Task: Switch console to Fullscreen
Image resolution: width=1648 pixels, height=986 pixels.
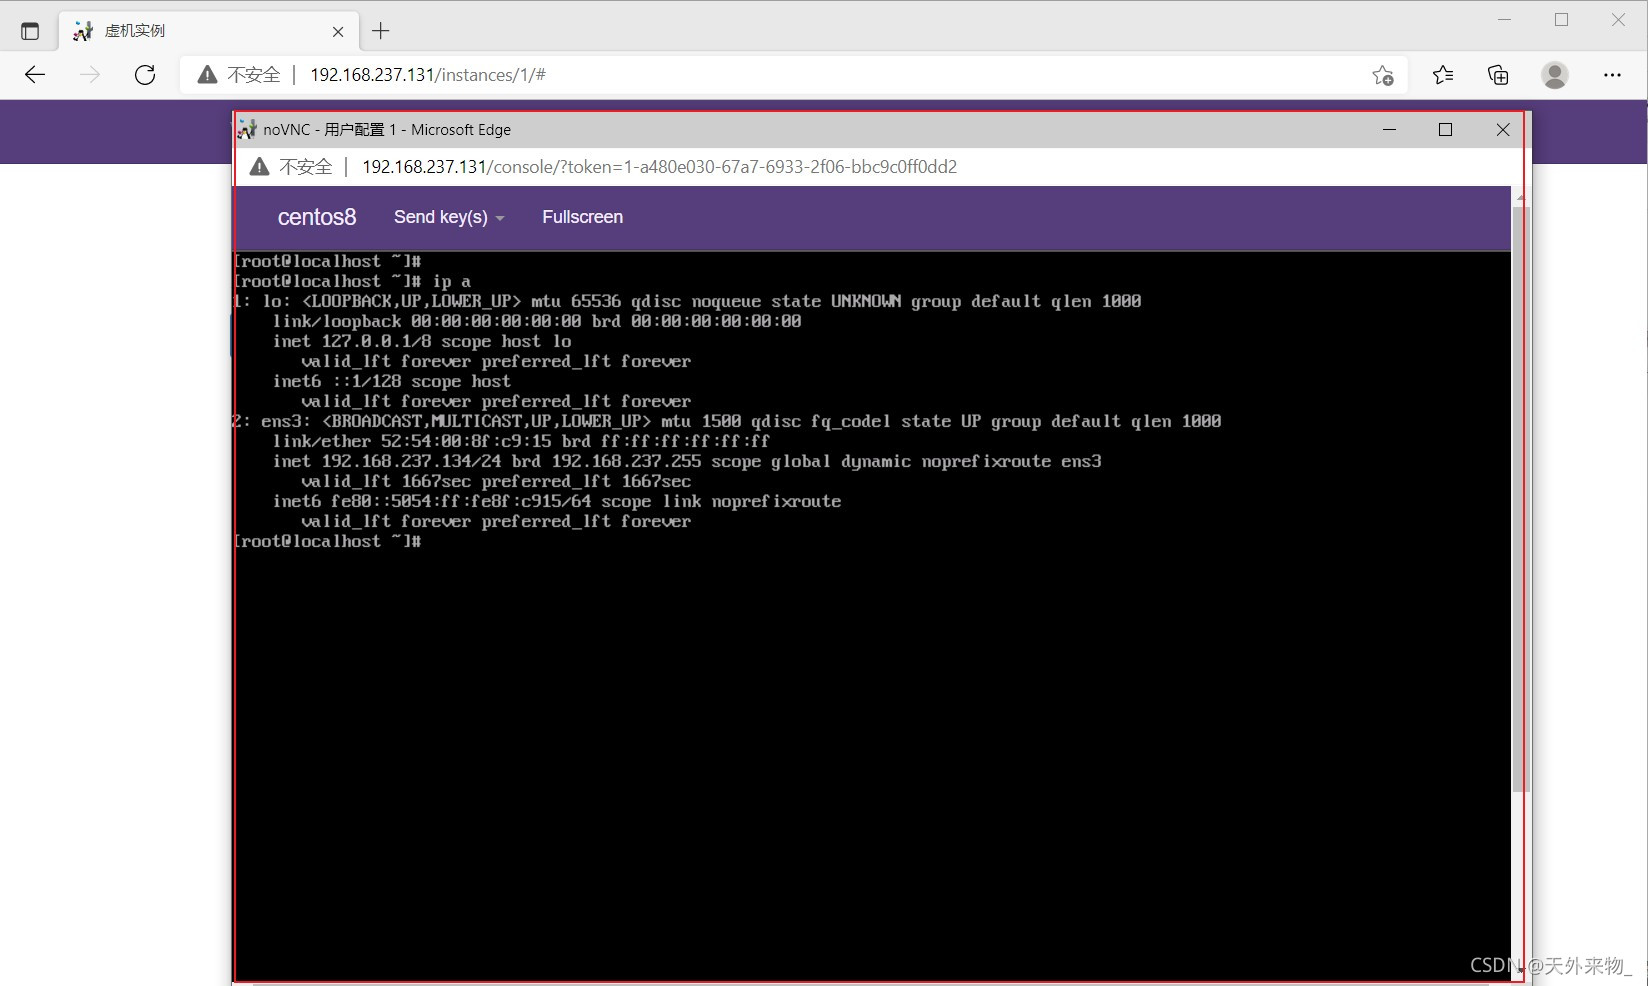Action: tap(582, 217)
